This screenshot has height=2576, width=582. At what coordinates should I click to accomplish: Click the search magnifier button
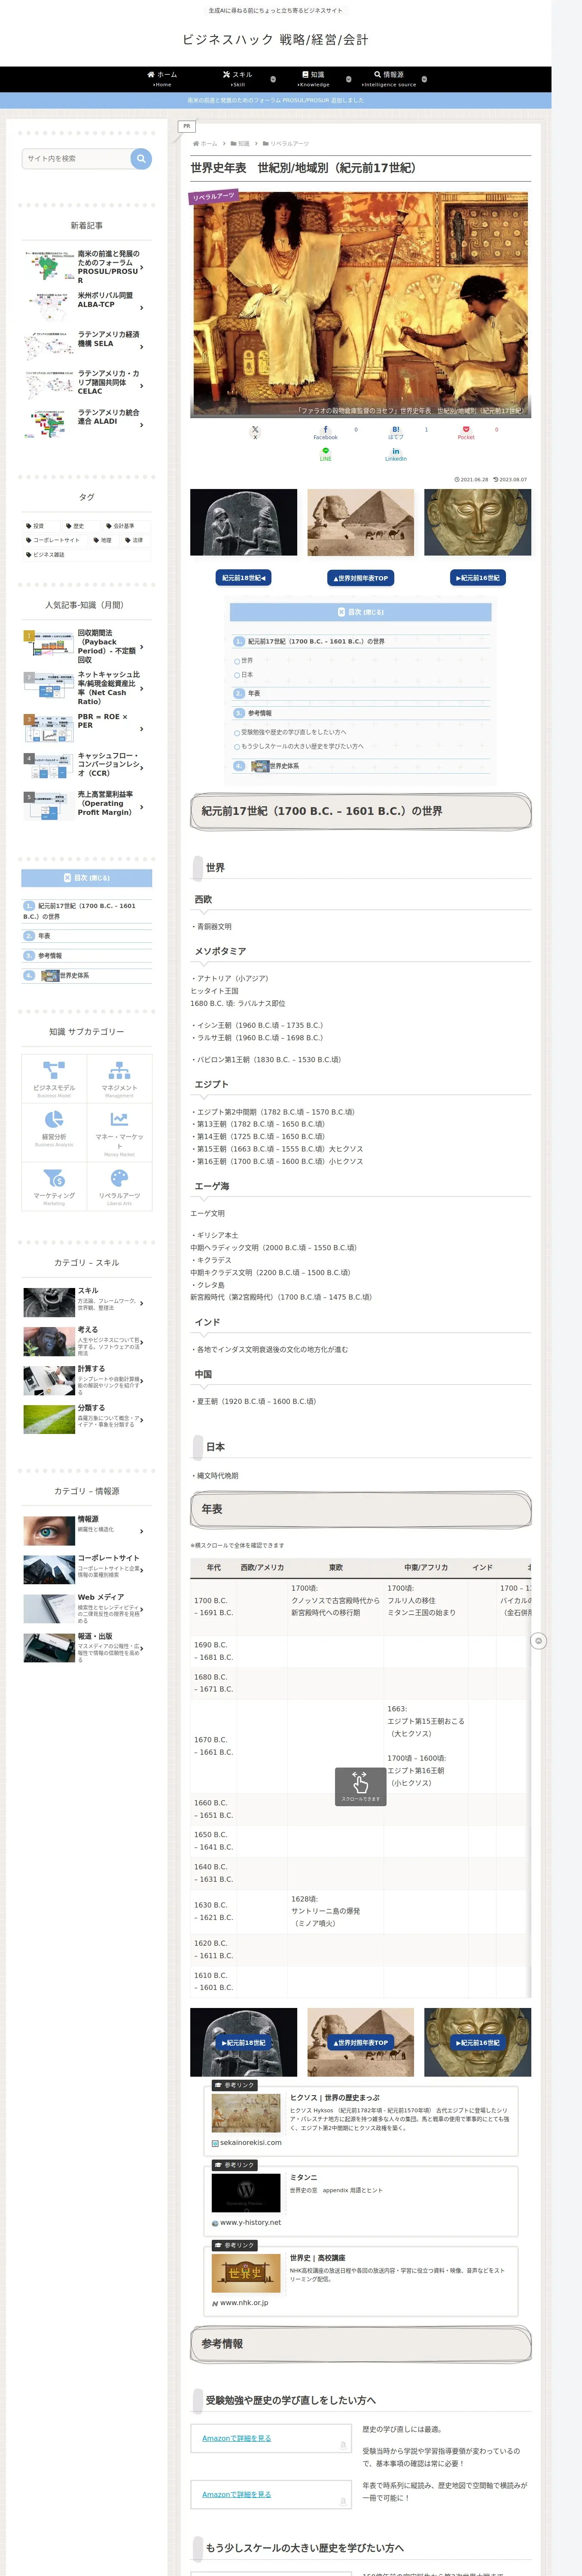coord(141,158)
